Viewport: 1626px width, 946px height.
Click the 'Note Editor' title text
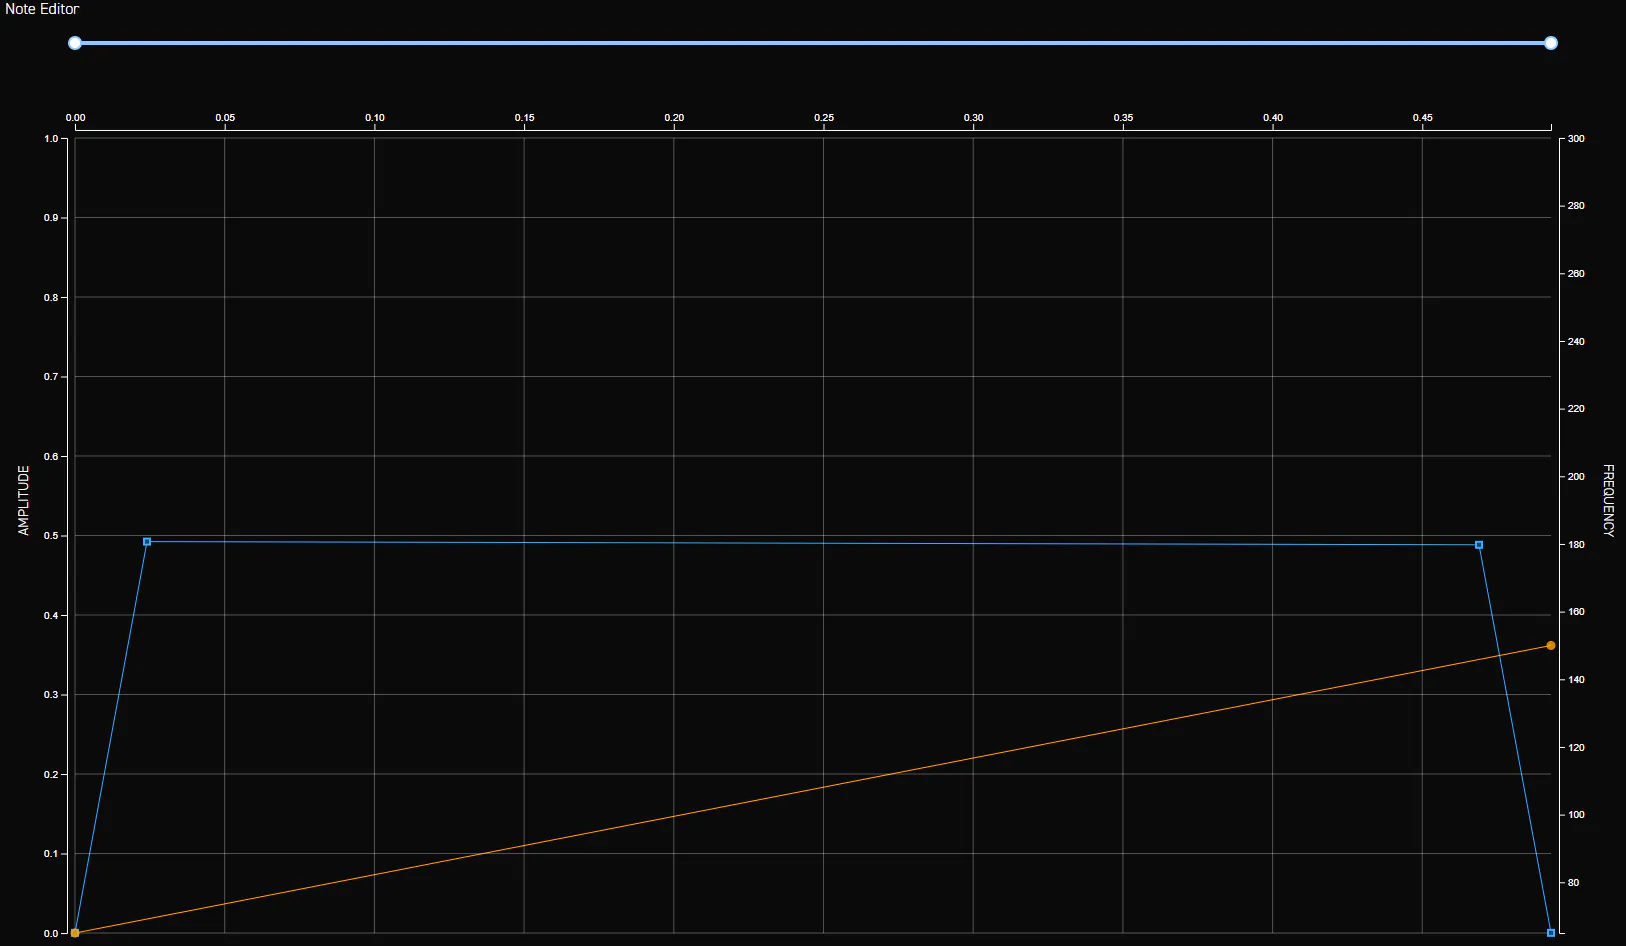pos(42,9)
